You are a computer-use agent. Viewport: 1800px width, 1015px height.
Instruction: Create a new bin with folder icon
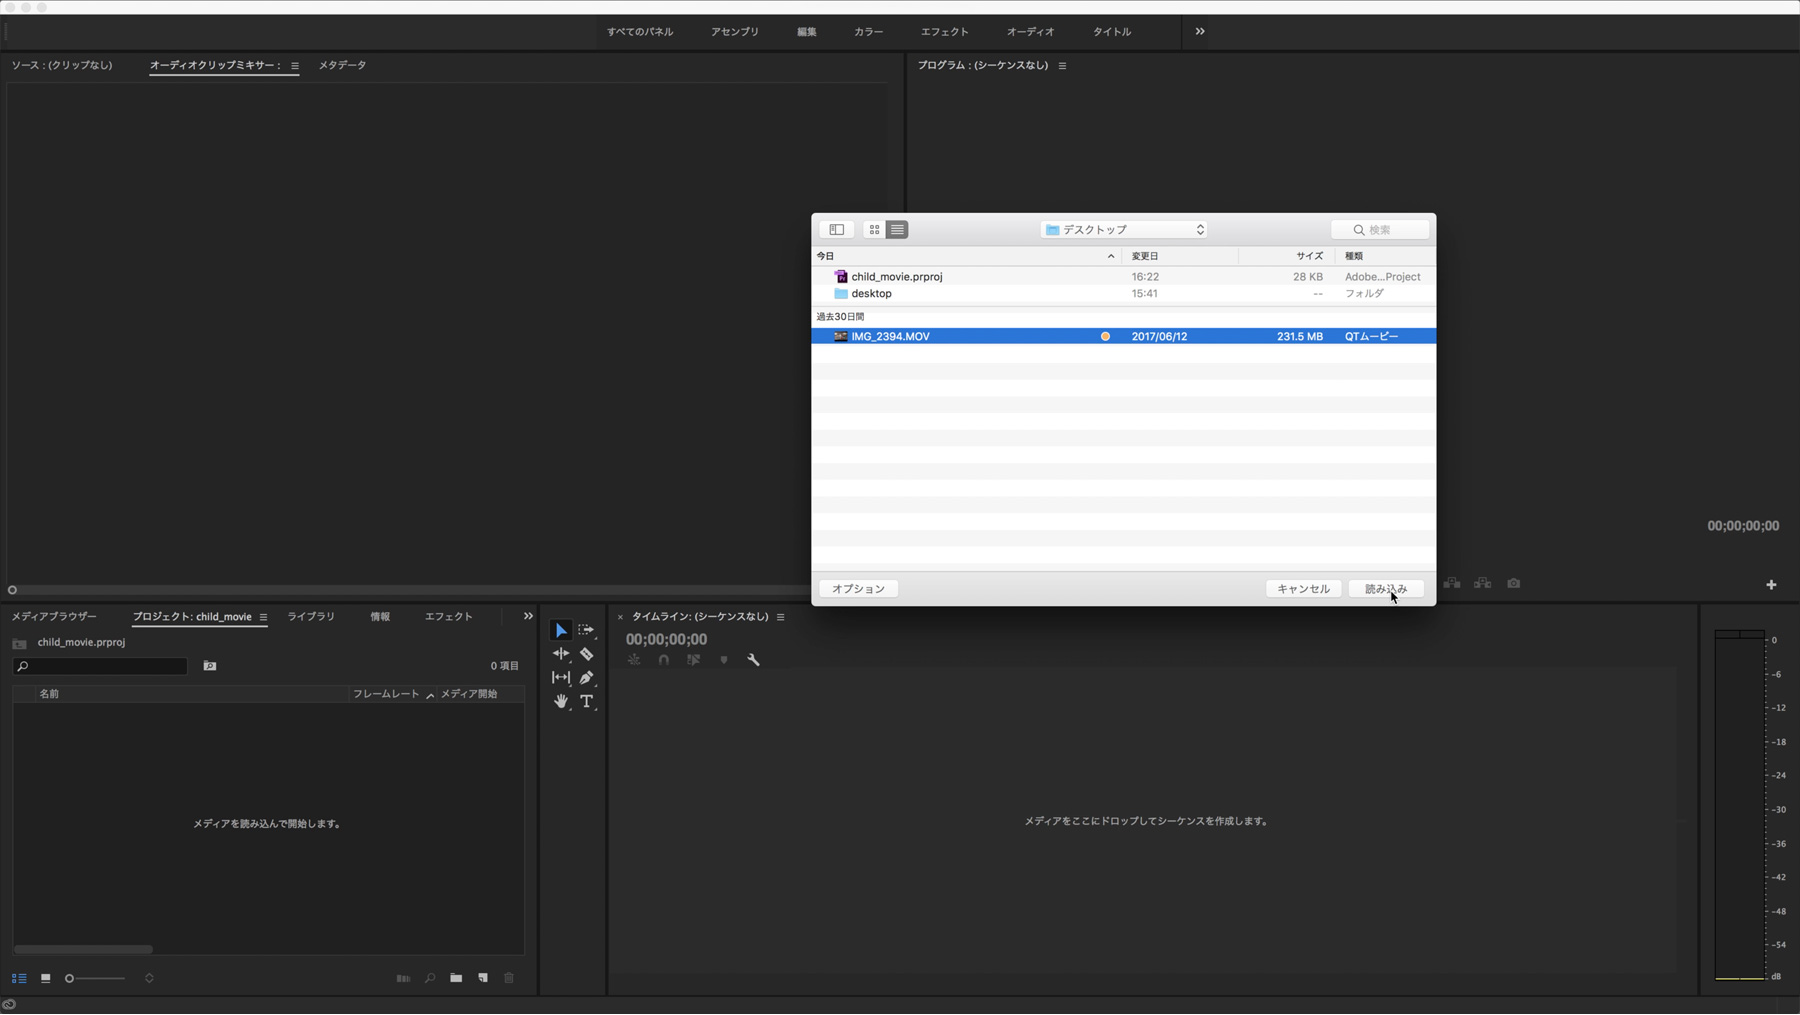[x=456, y=979]
